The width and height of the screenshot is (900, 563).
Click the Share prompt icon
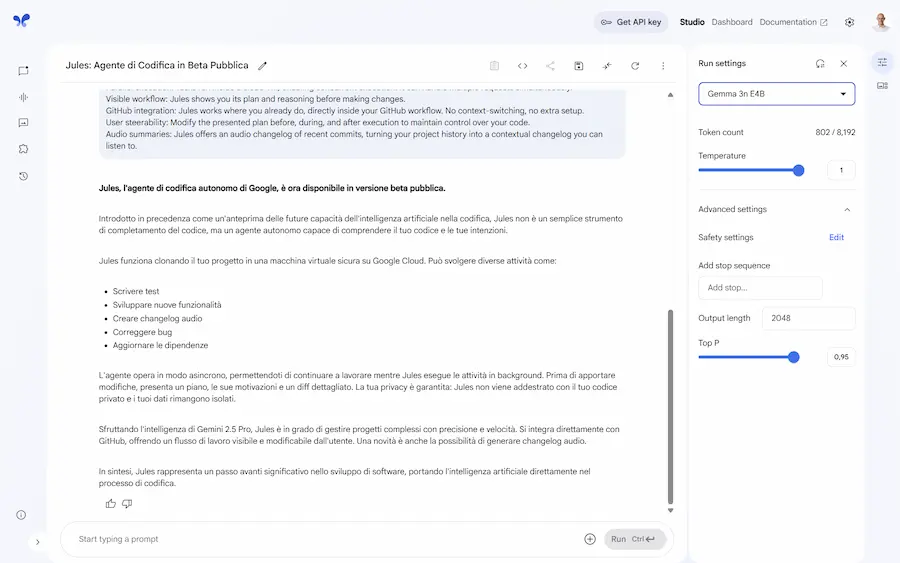click(x=550, y=66)
